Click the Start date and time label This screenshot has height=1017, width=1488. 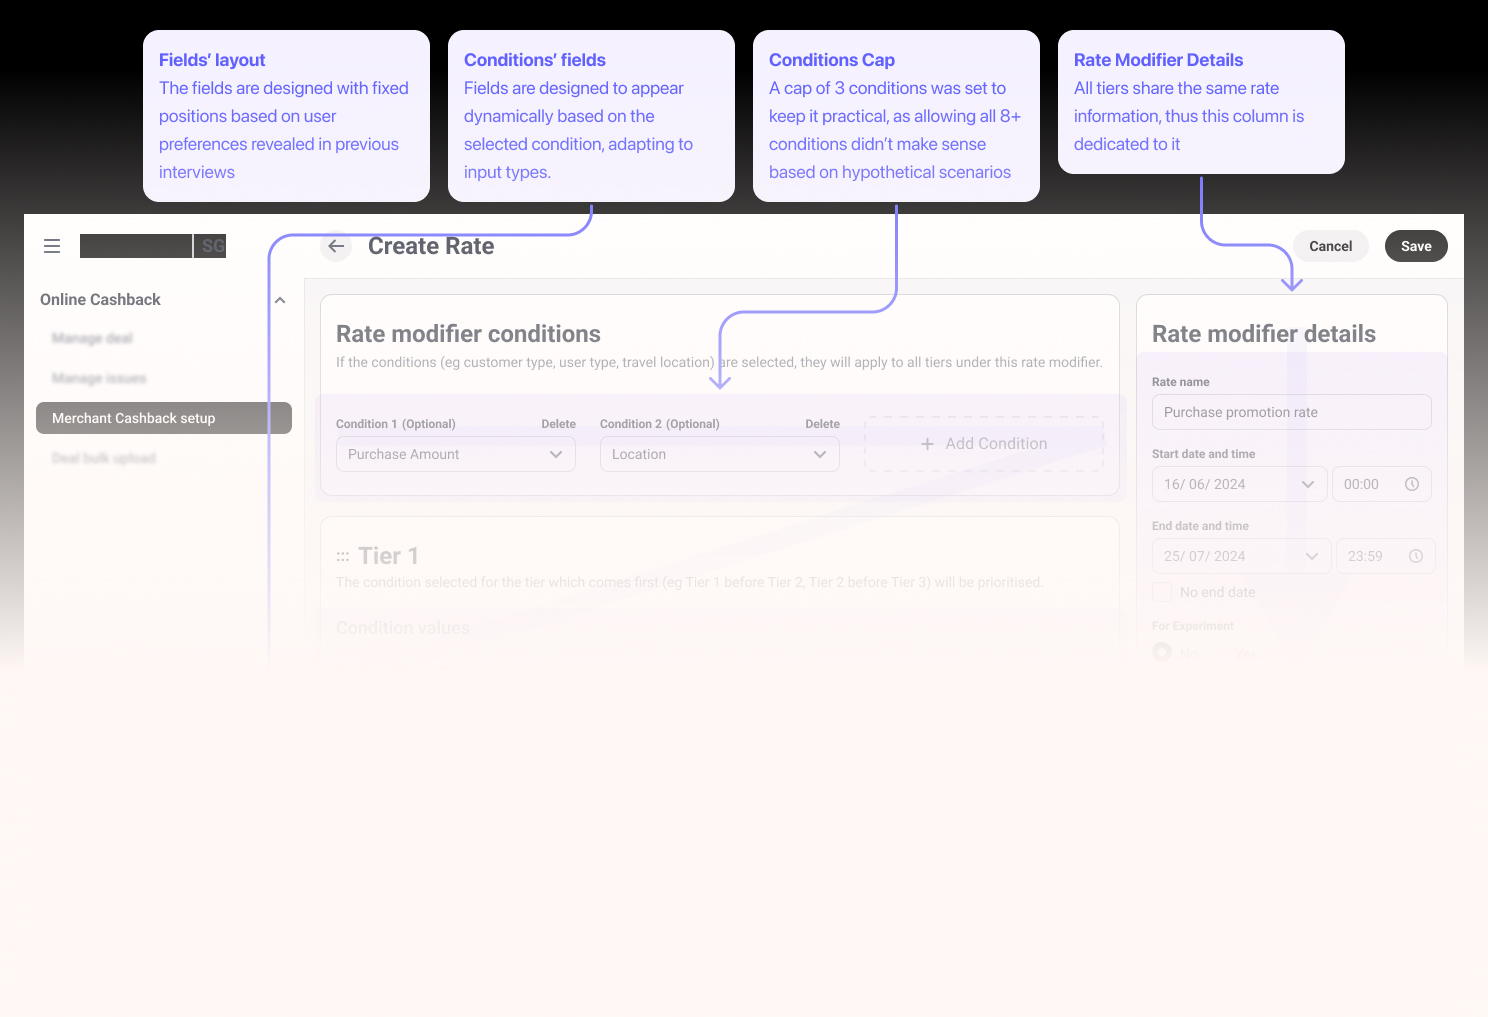pos(1203,454)
